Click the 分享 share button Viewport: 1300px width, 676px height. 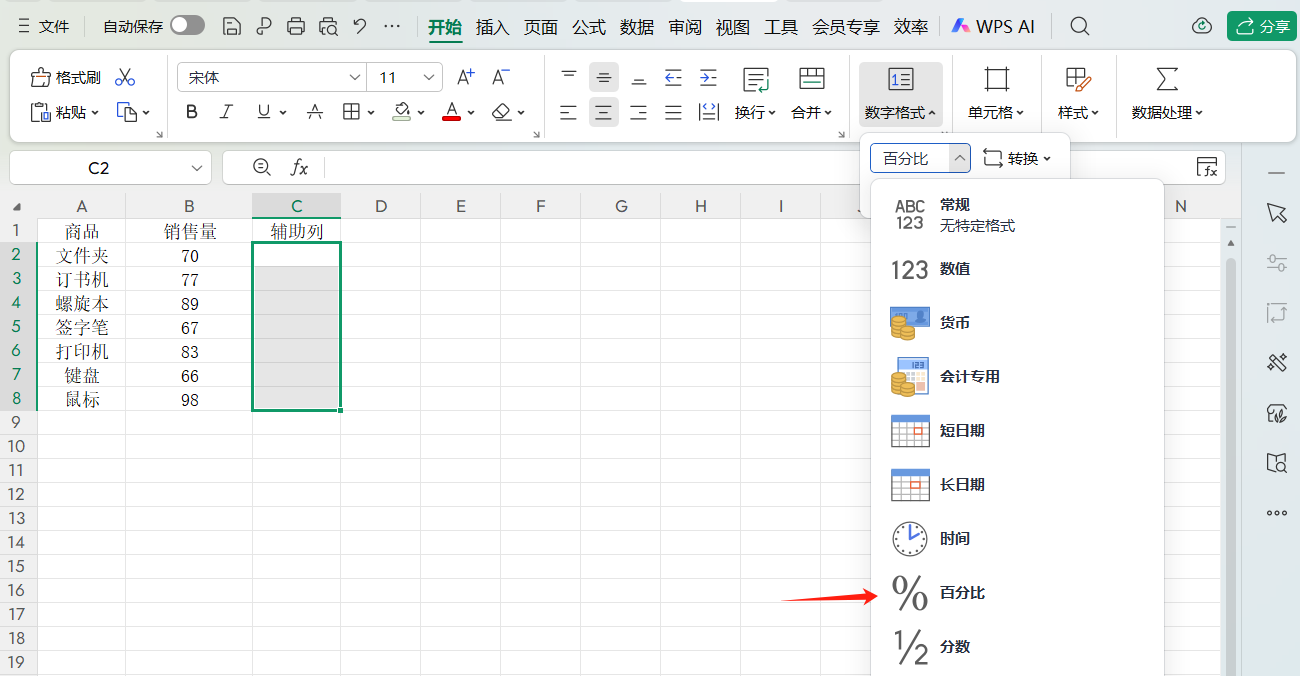click(1261, 27)
